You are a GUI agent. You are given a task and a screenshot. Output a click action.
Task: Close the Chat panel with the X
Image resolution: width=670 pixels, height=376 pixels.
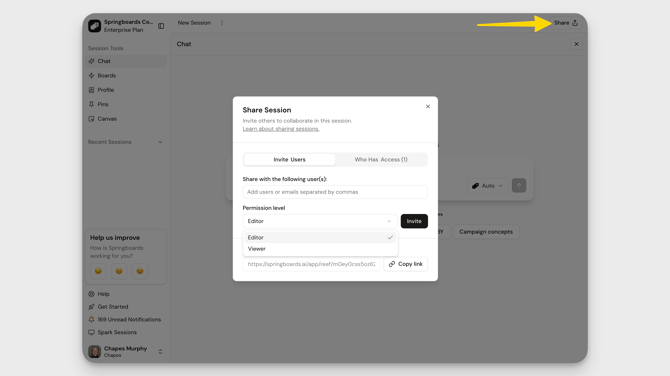(576, 44)
